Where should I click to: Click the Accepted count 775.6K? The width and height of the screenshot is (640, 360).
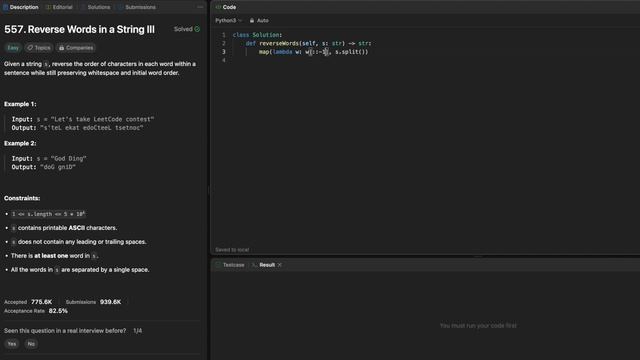click(x=42, y=302)
